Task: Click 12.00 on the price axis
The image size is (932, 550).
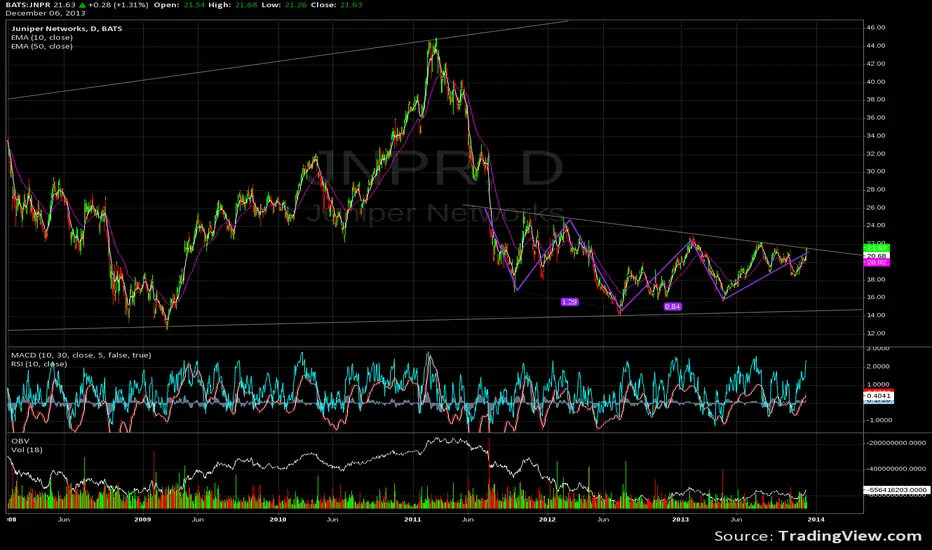Action: (876, 333)
